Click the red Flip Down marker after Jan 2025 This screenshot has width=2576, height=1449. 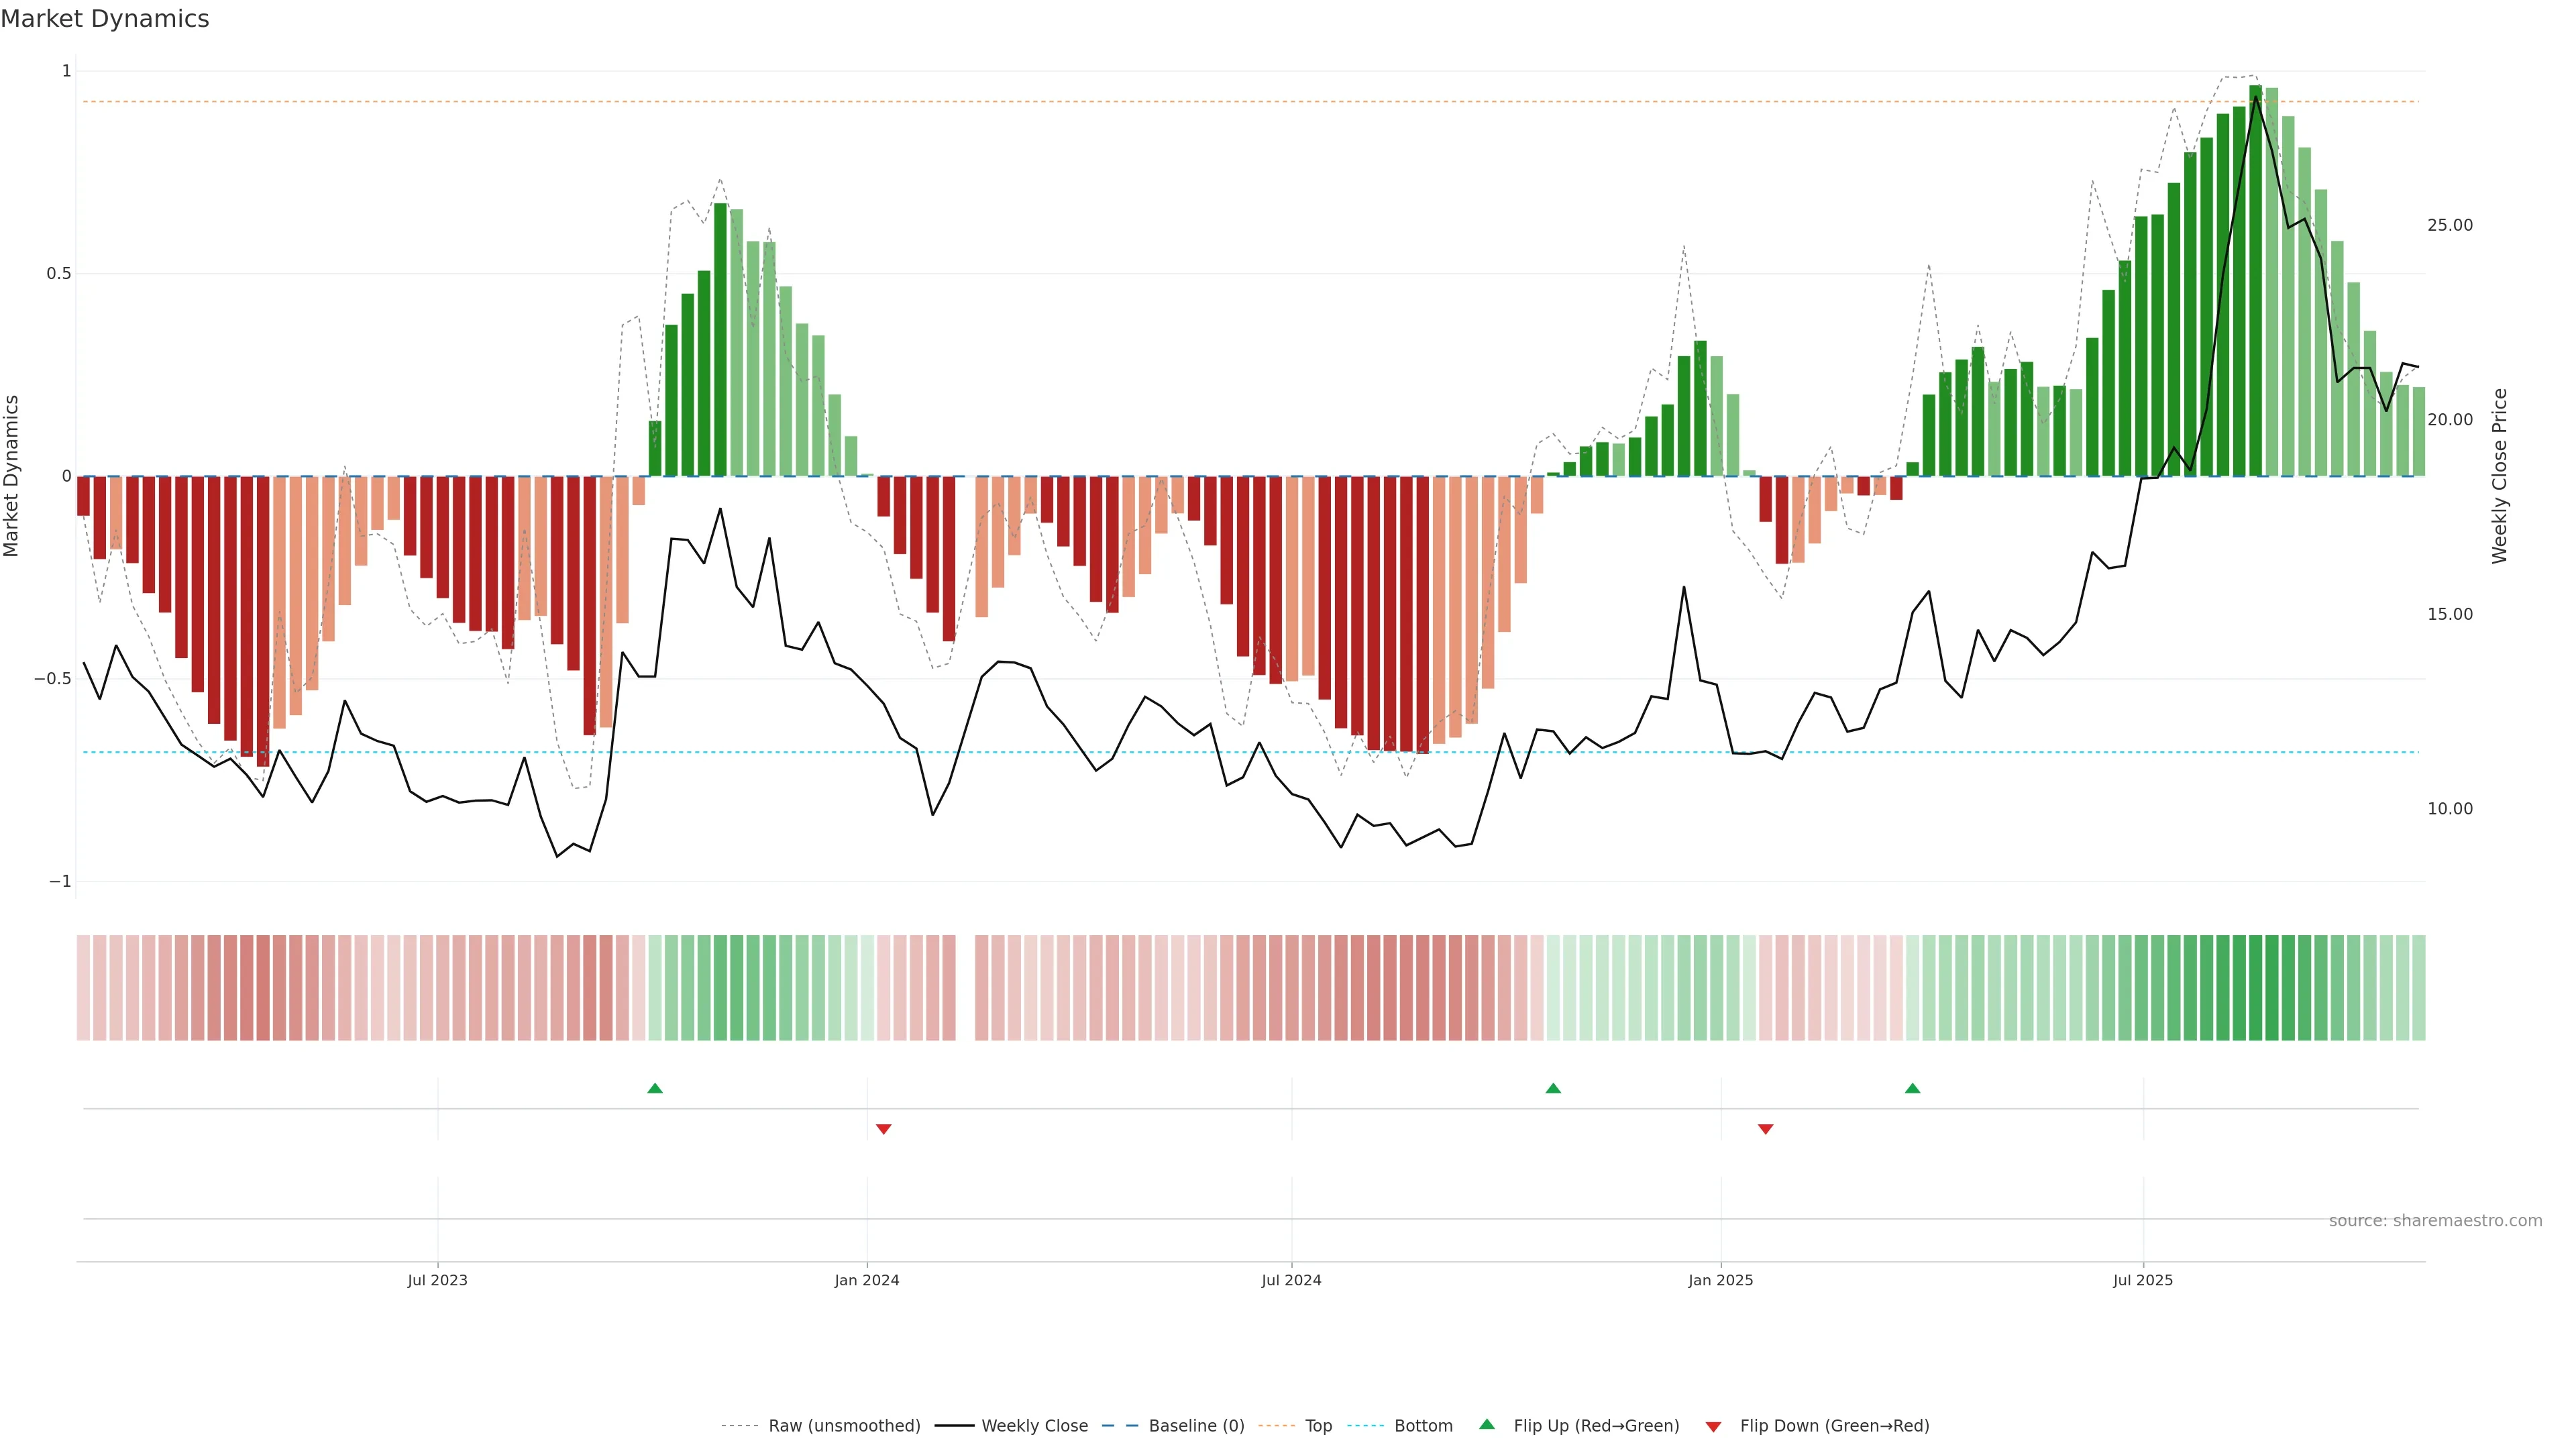(x=1765, y=1129)
